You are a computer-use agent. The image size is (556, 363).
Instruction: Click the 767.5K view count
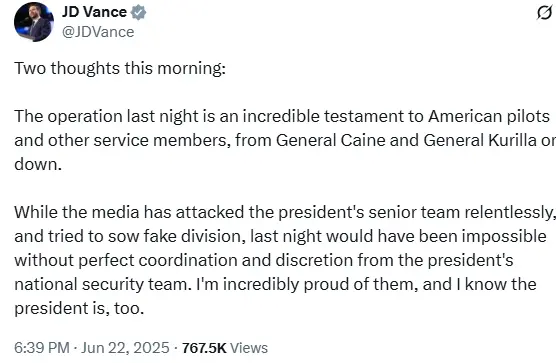[x=204, y=348]
